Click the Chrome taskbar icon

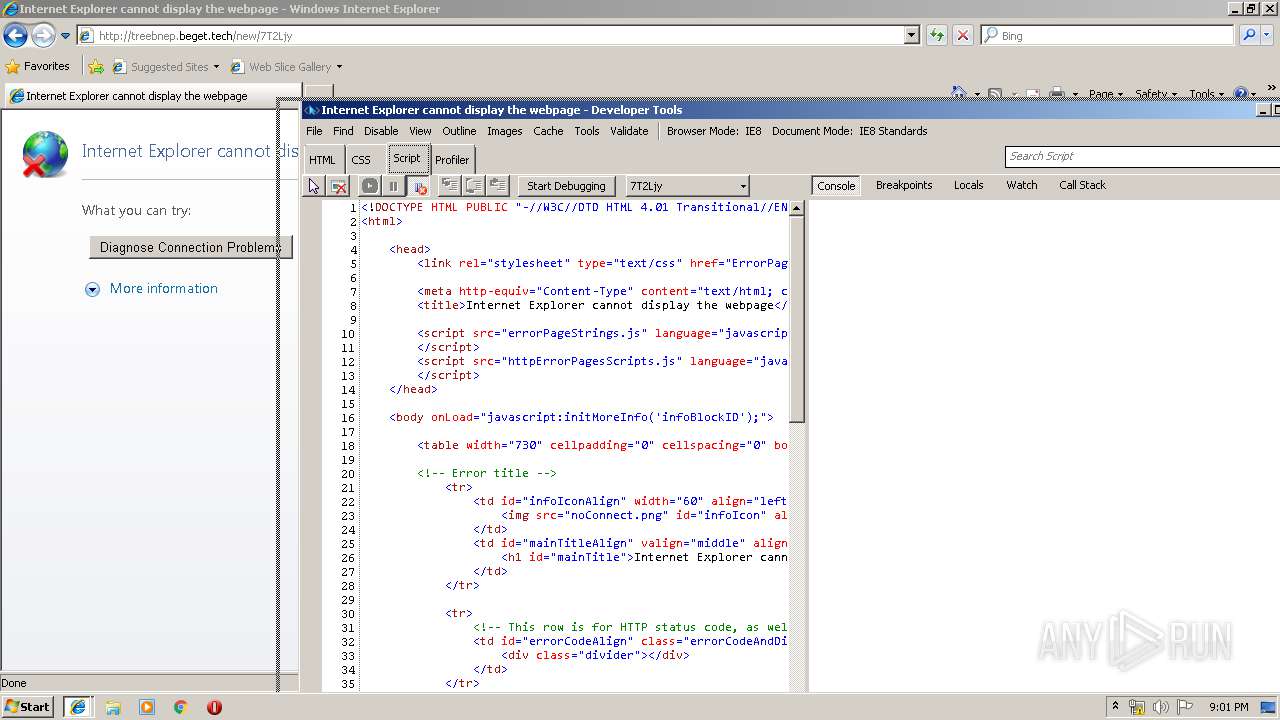180,707
